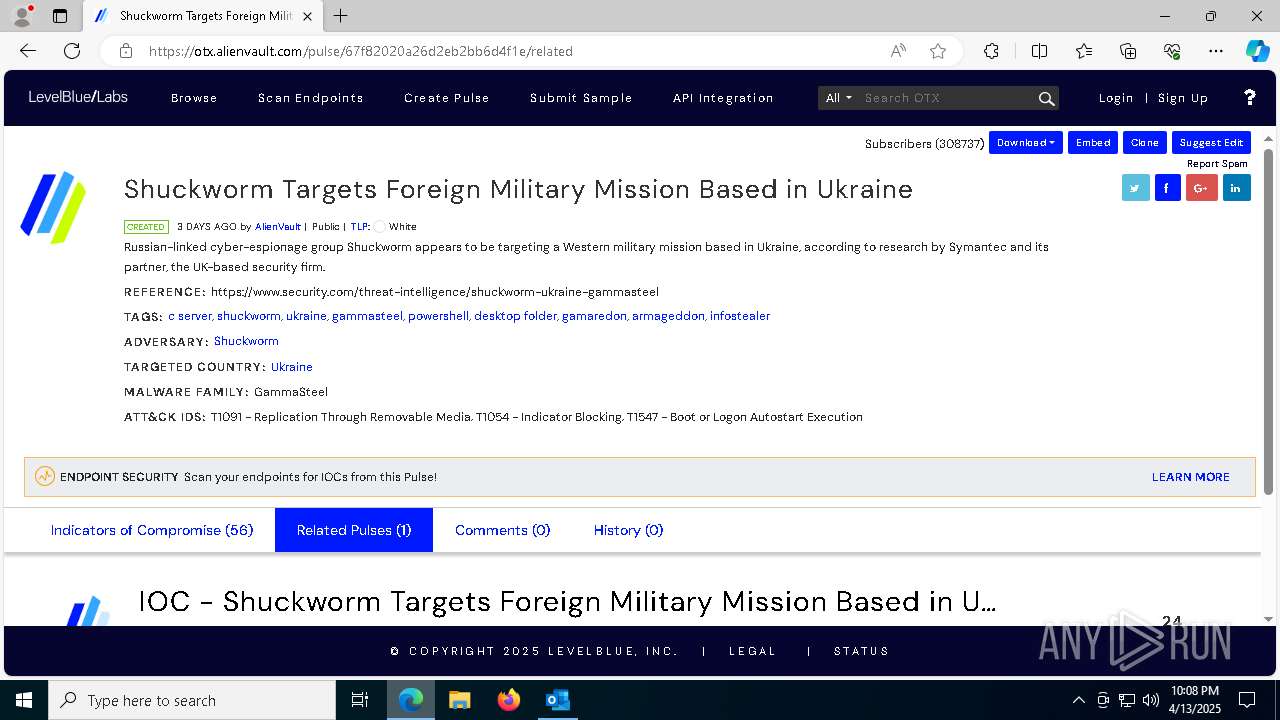Screen dimensions: 1280x720
Task: Close the Shuckworm tab
Action: coord(307,16)
